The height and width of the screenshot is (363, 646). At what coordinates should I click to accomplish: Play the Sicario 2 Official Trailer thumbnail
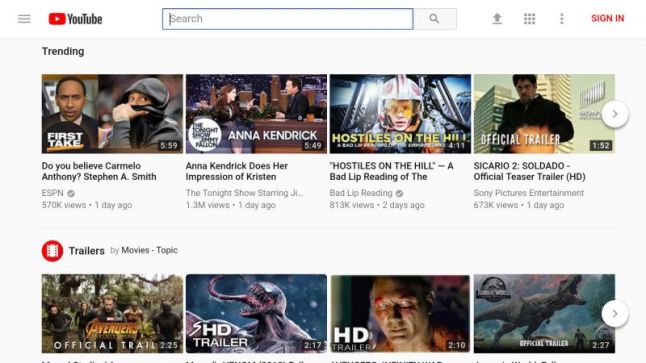coord(544,114)
